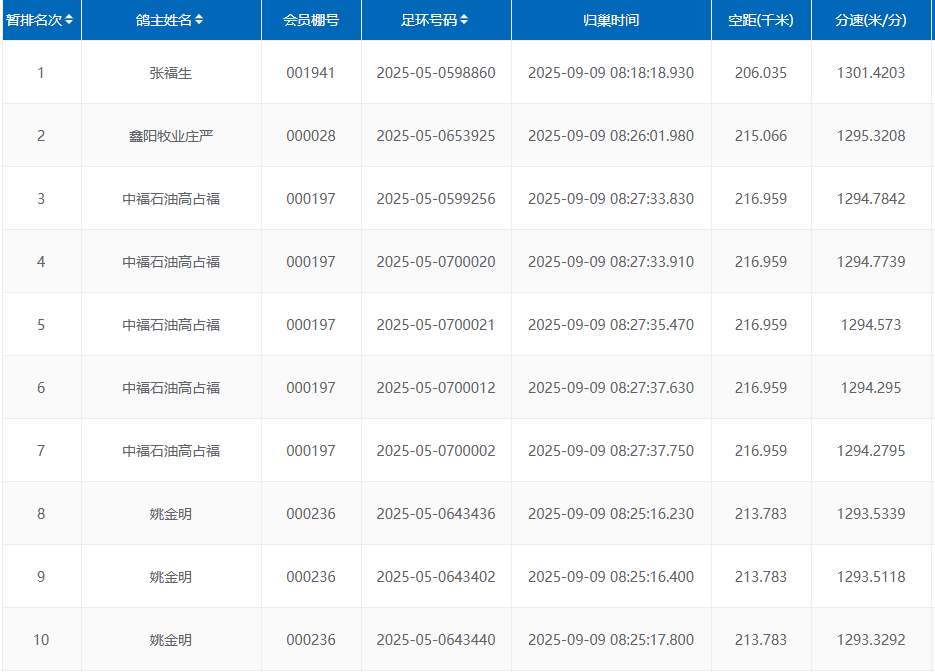
Task: Click arrival time 08:26:01.980 cell
Action: (611, 136)
